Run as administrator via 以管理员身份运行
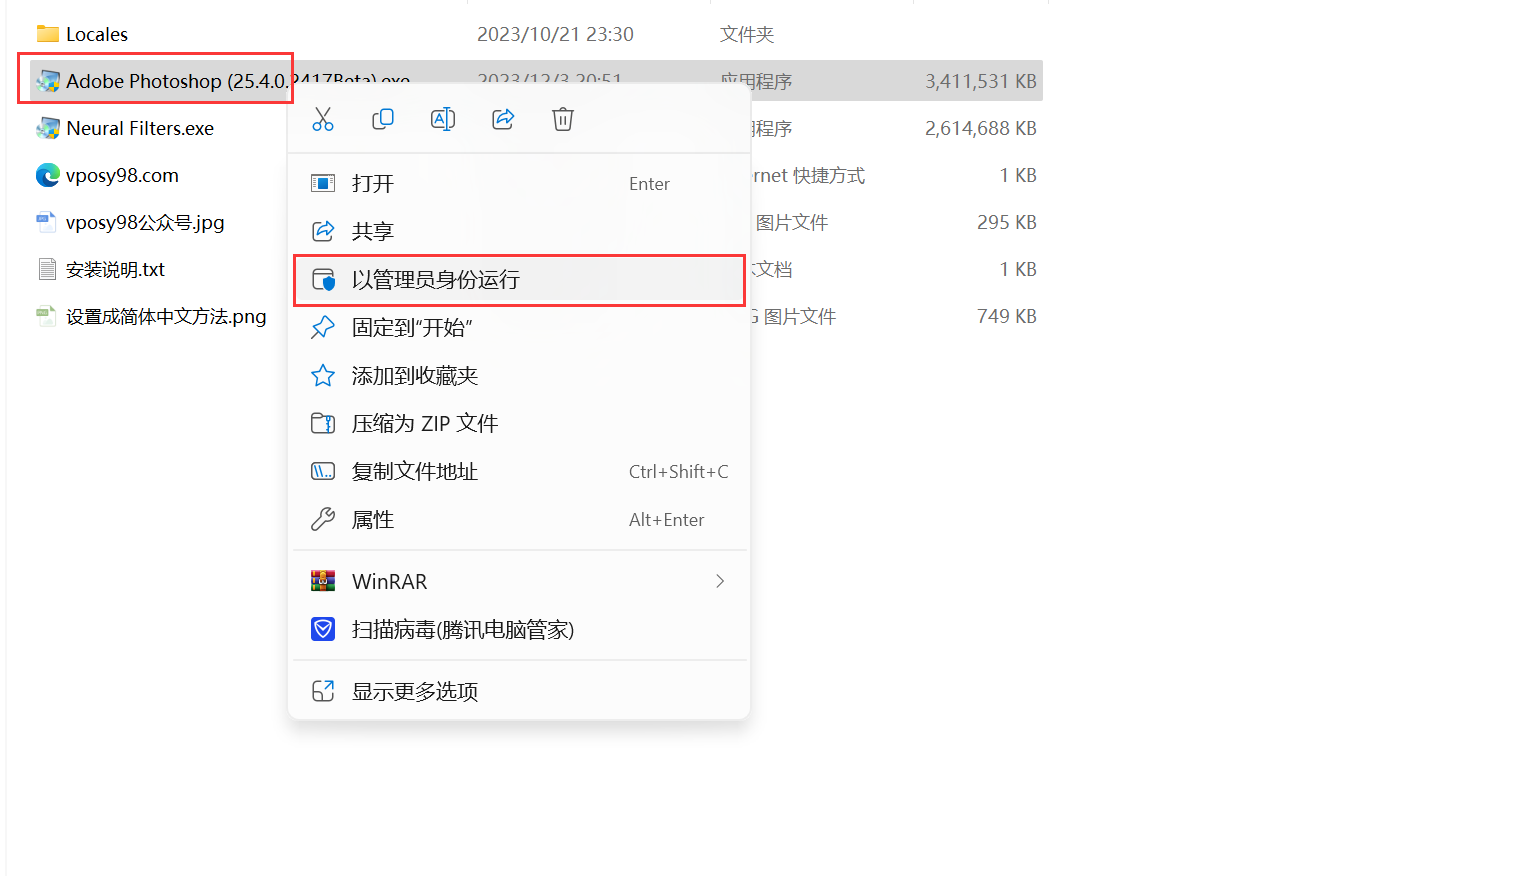 (436, 280)
